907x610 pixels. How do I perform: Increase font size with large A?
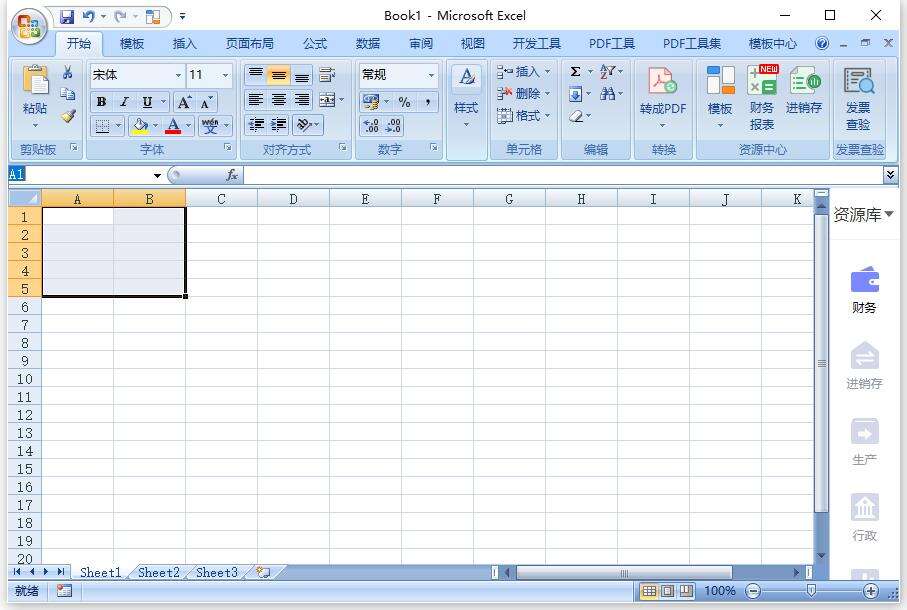point(184,102)
